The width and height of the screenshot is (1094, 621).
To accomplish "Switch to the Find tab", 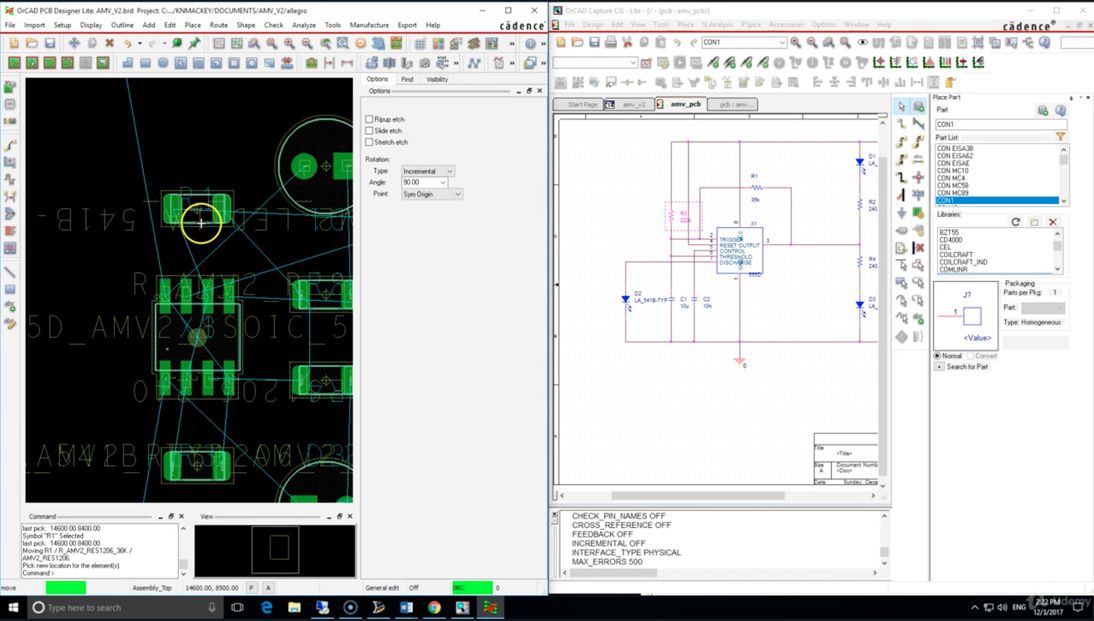I will tap(407, 80).
